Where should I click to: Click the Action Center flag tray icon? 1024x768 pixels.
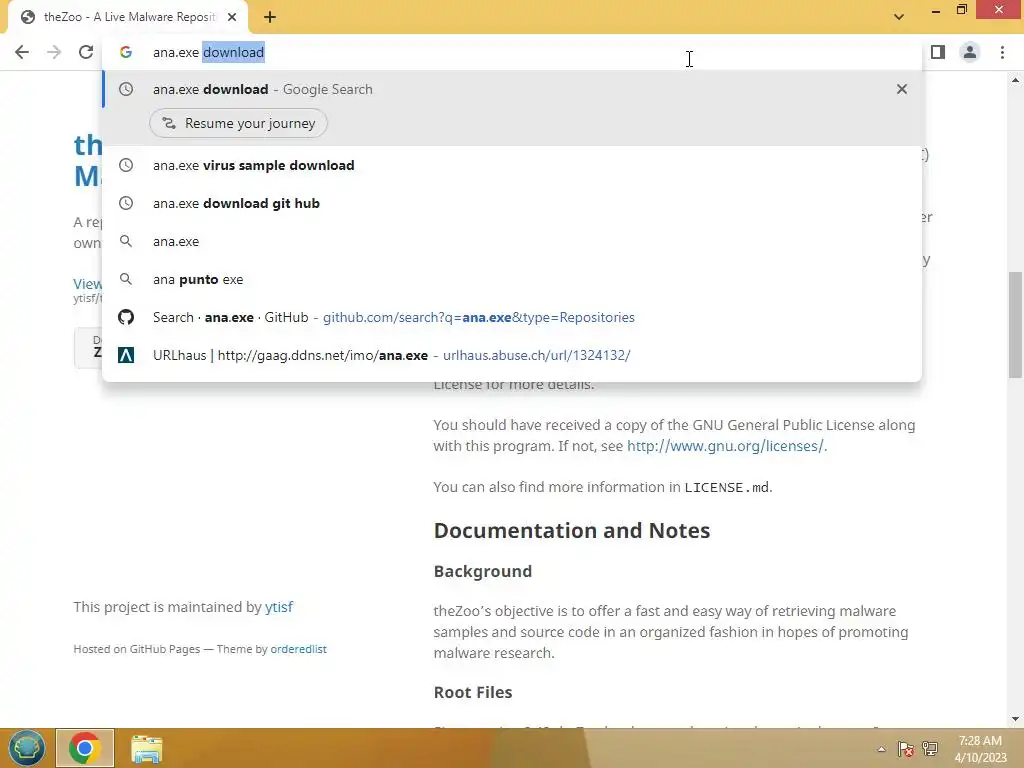[x=905, y=749]
